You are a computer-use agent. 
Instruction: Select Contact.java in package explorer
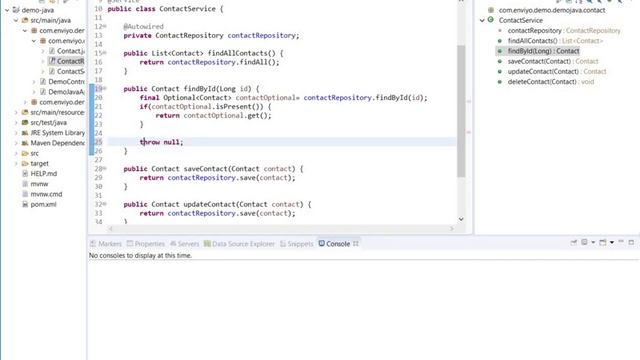(x=71, y=51)
